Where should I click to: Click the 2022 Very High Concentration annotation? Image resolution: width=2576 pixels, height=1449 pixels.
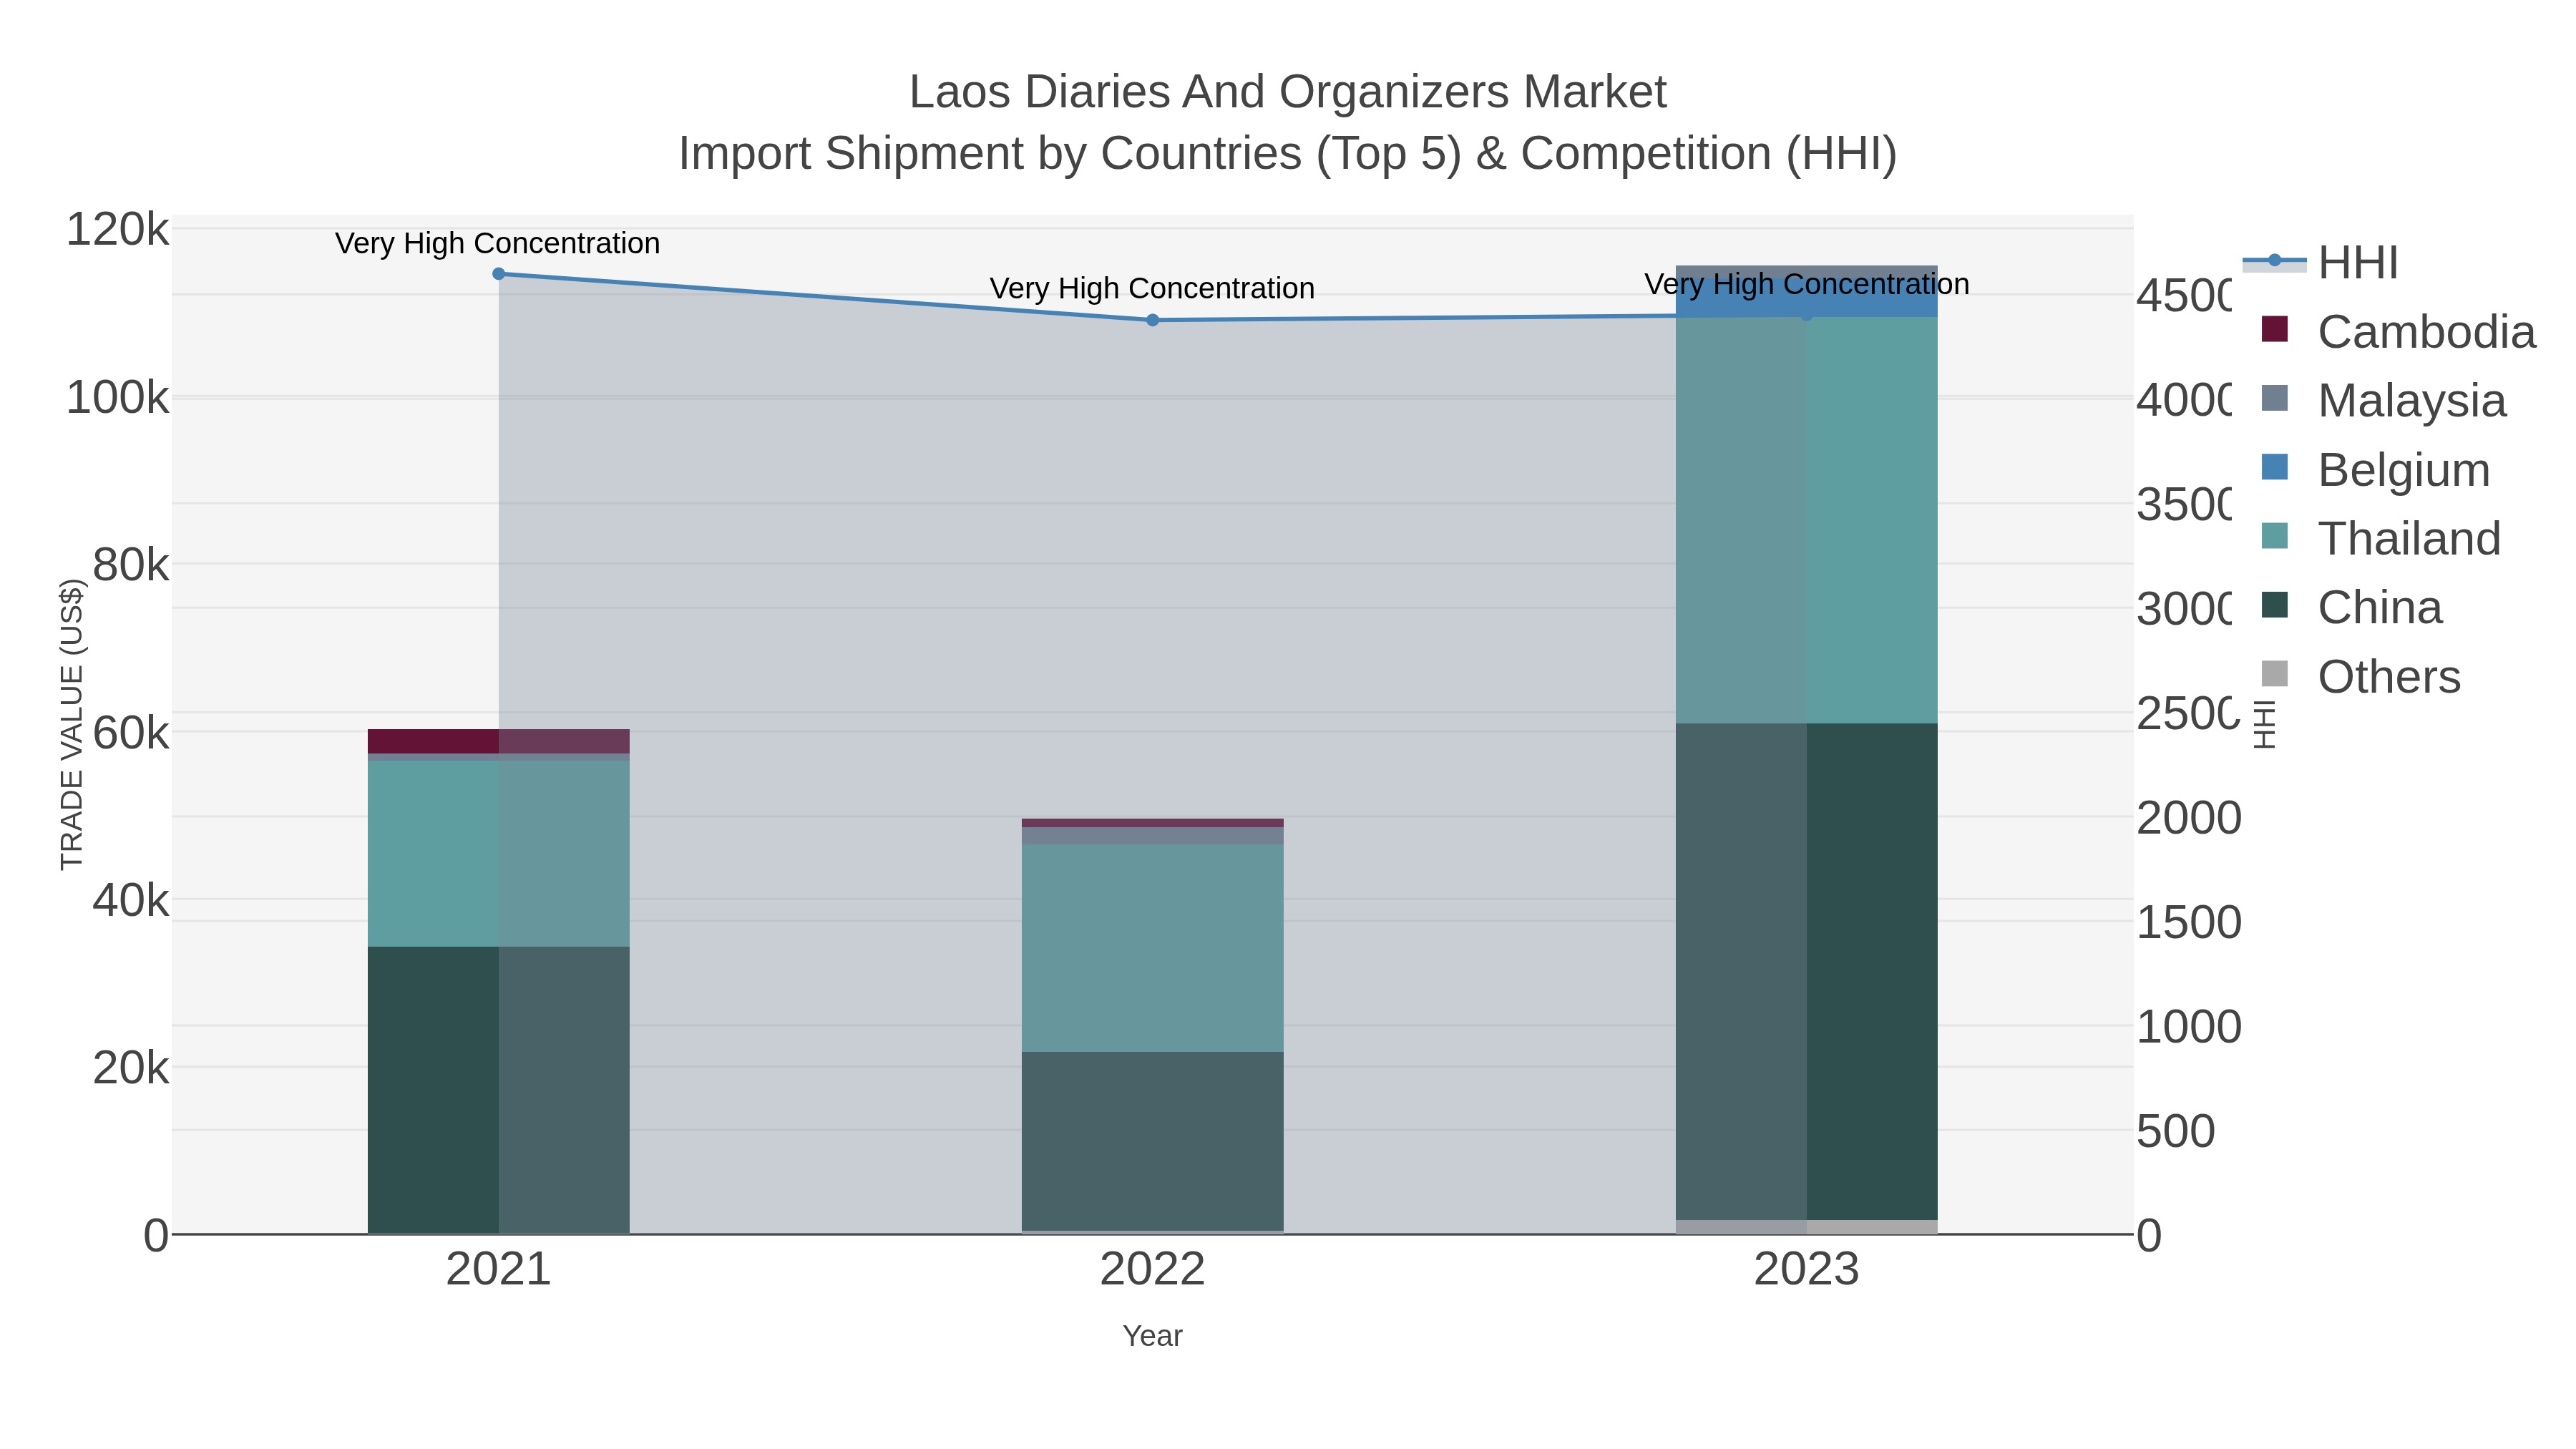click(x=1152, y=288)
